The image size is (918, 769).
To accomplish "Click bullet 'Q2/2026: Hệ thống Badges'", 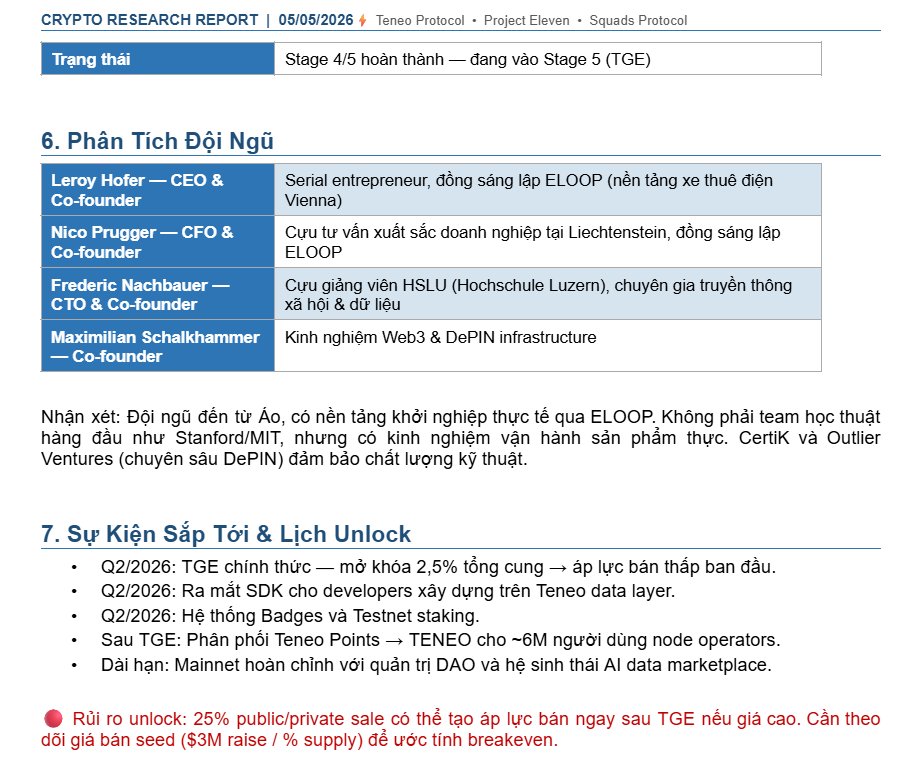I will [x=290, y=616].
